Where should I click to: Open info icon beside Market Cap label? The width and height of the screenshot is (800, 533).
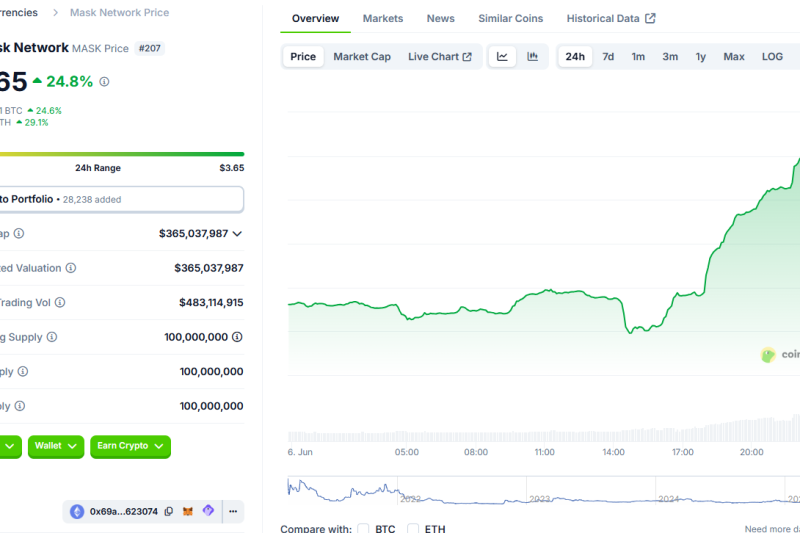[x=19, y=234]
